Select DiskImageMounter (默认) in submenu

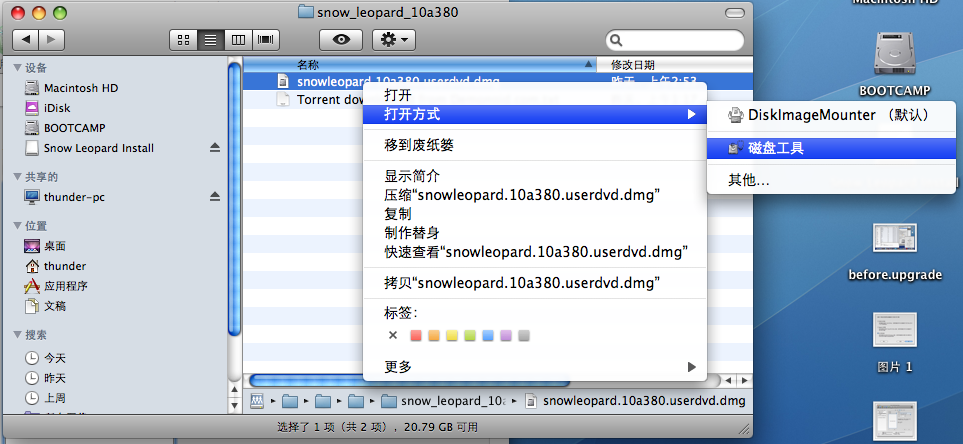coord(832,115)
